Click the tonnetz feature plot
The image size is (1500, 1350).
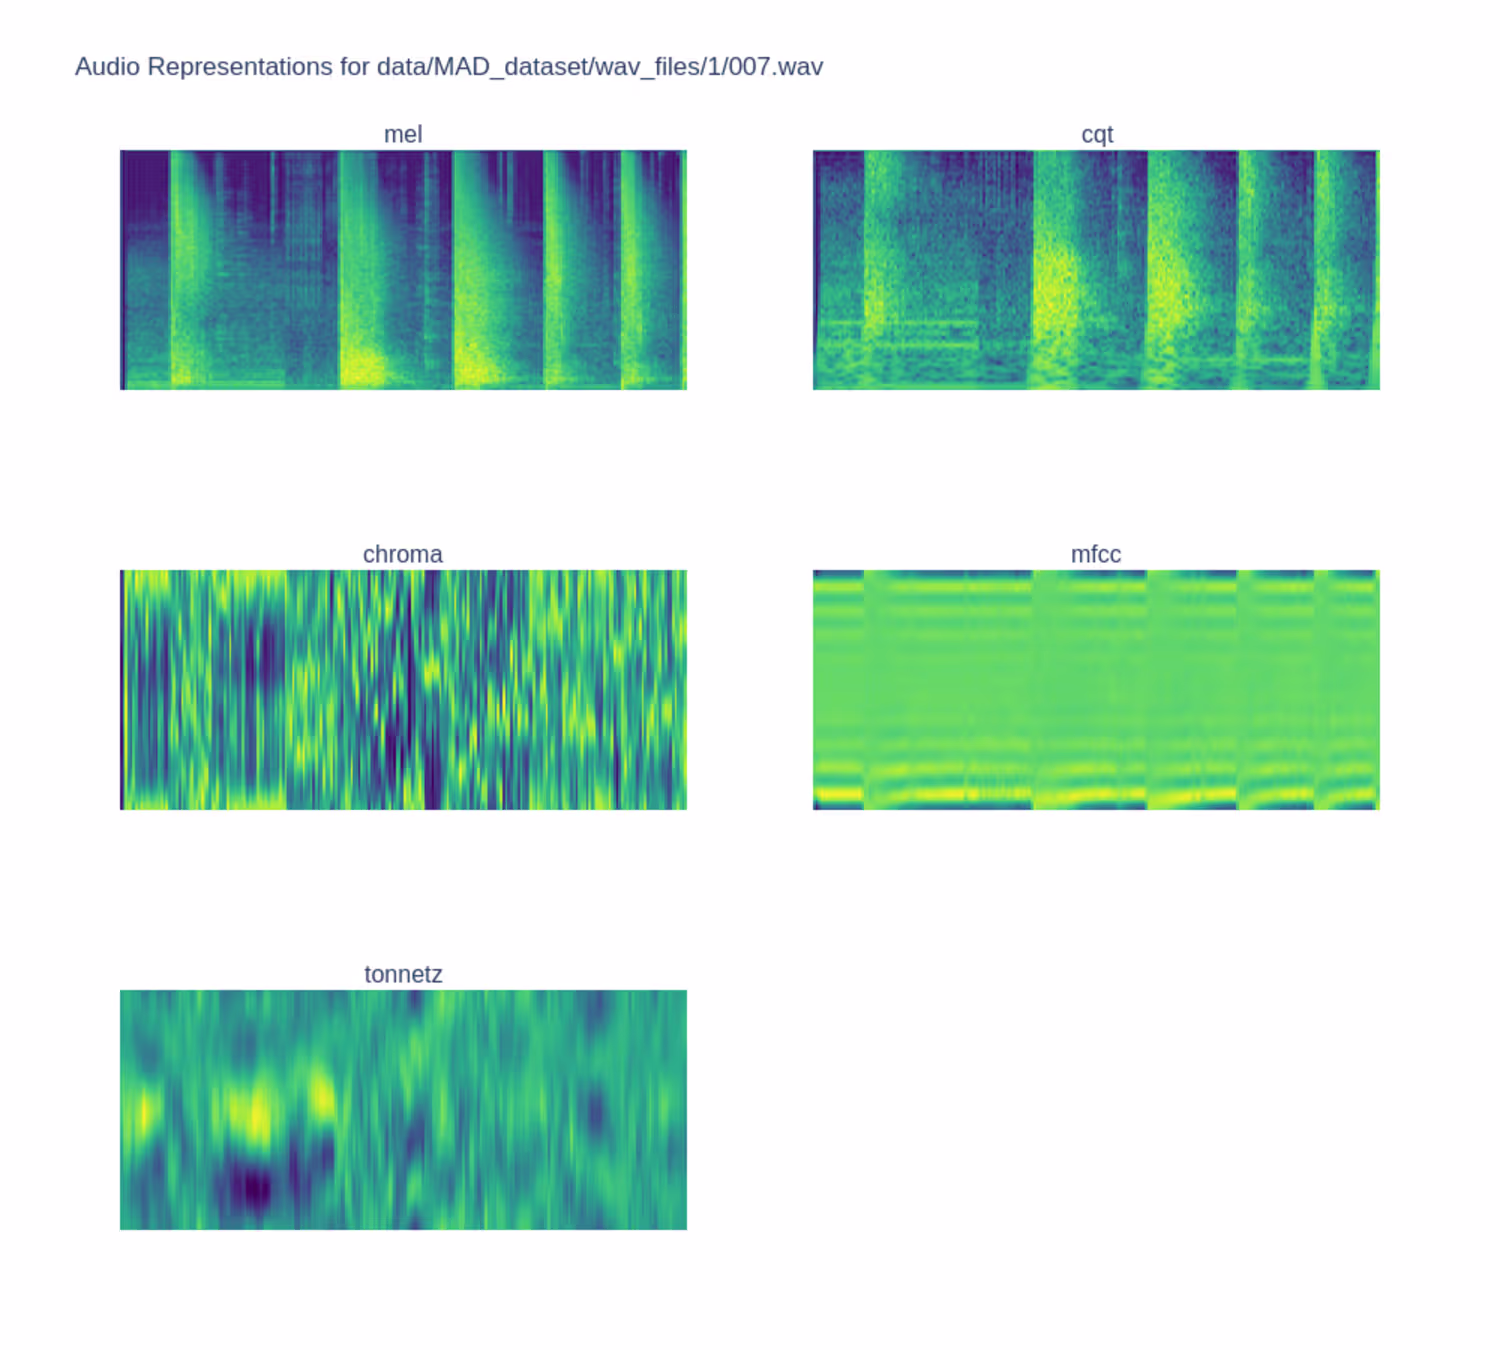[x=403, y=1110]
